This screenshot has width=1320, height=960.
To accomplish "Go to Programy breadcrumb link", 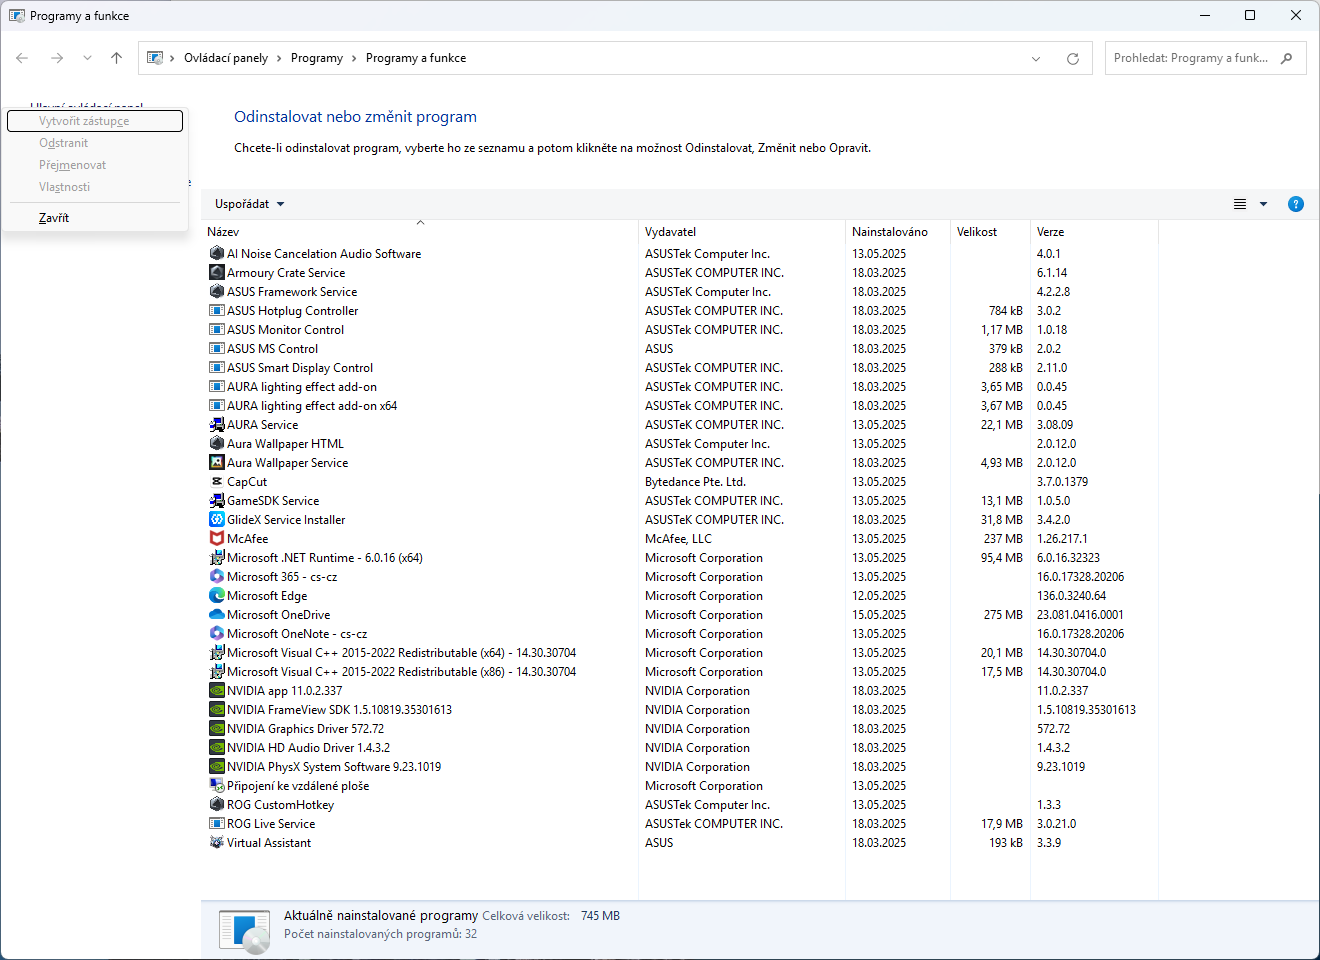I will [316, 59].
